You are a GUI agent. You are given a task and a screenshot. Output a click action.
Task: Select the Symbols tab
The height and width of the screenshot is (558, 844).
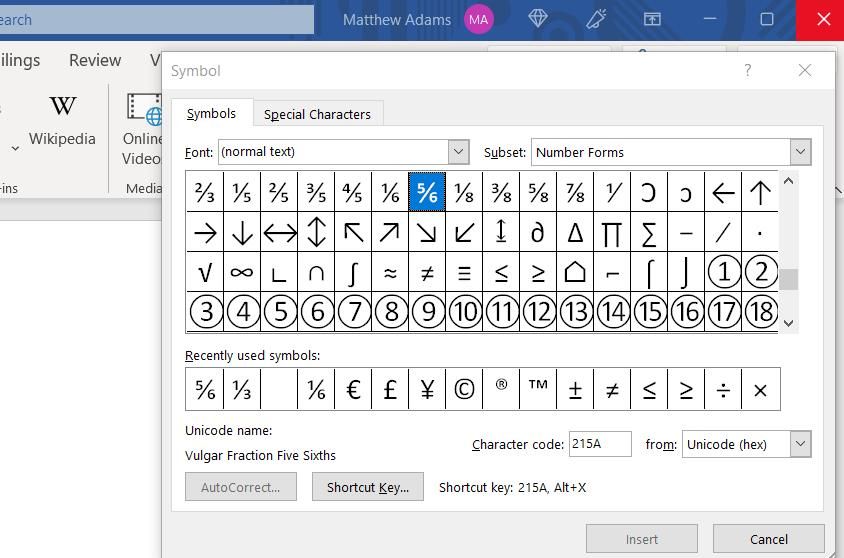[212, 114]
